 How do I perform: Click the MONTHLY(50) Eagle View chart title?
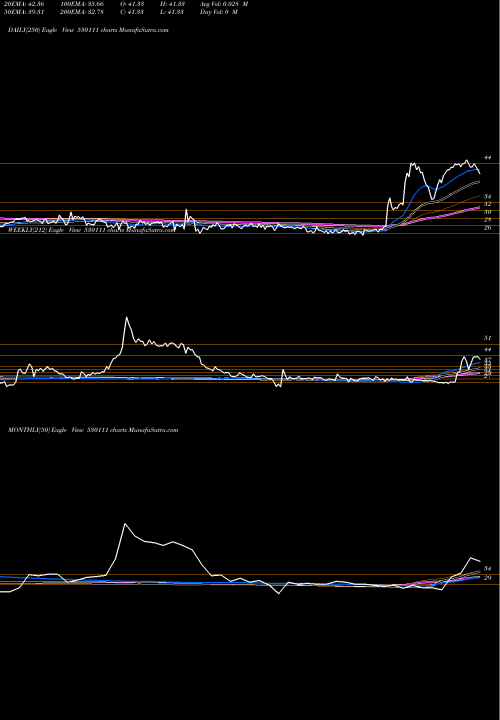pos(93,430)
